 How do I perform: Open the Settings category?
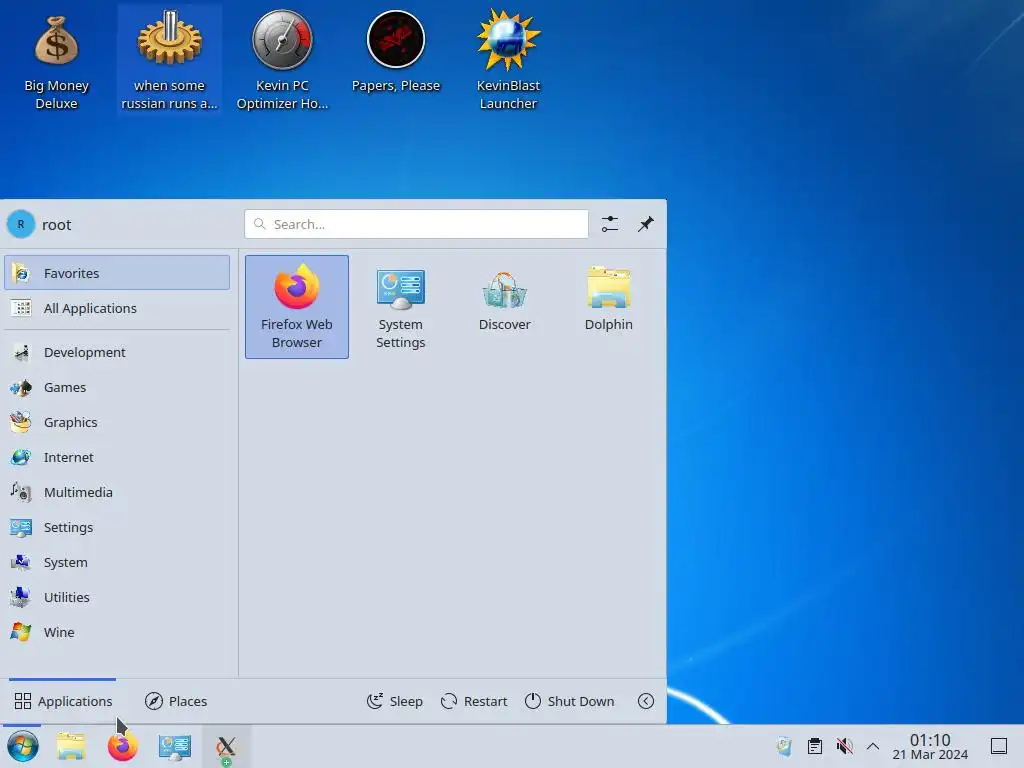click(117, 527)
